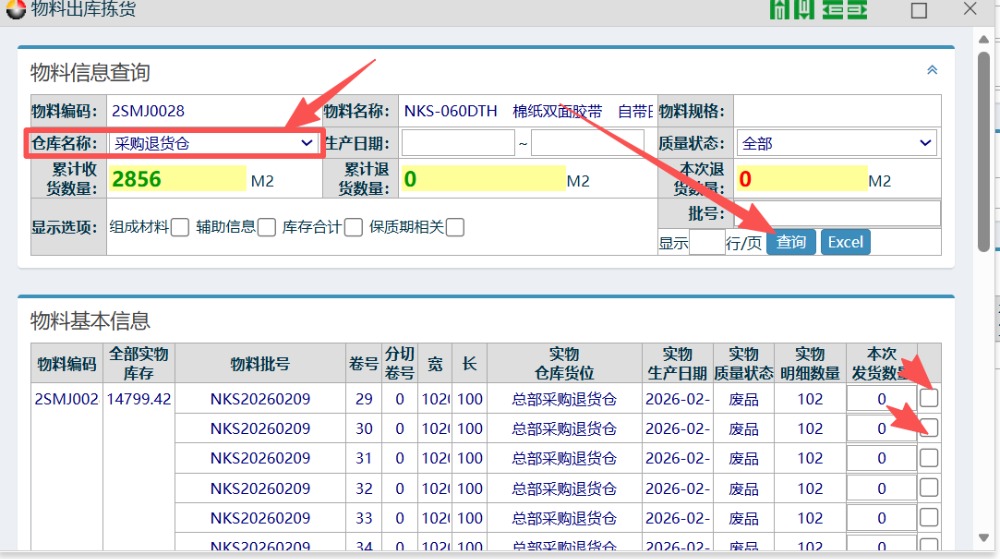Enable the 组成材料 checkbox
The image size is (1000, 559).
point(180,227)
